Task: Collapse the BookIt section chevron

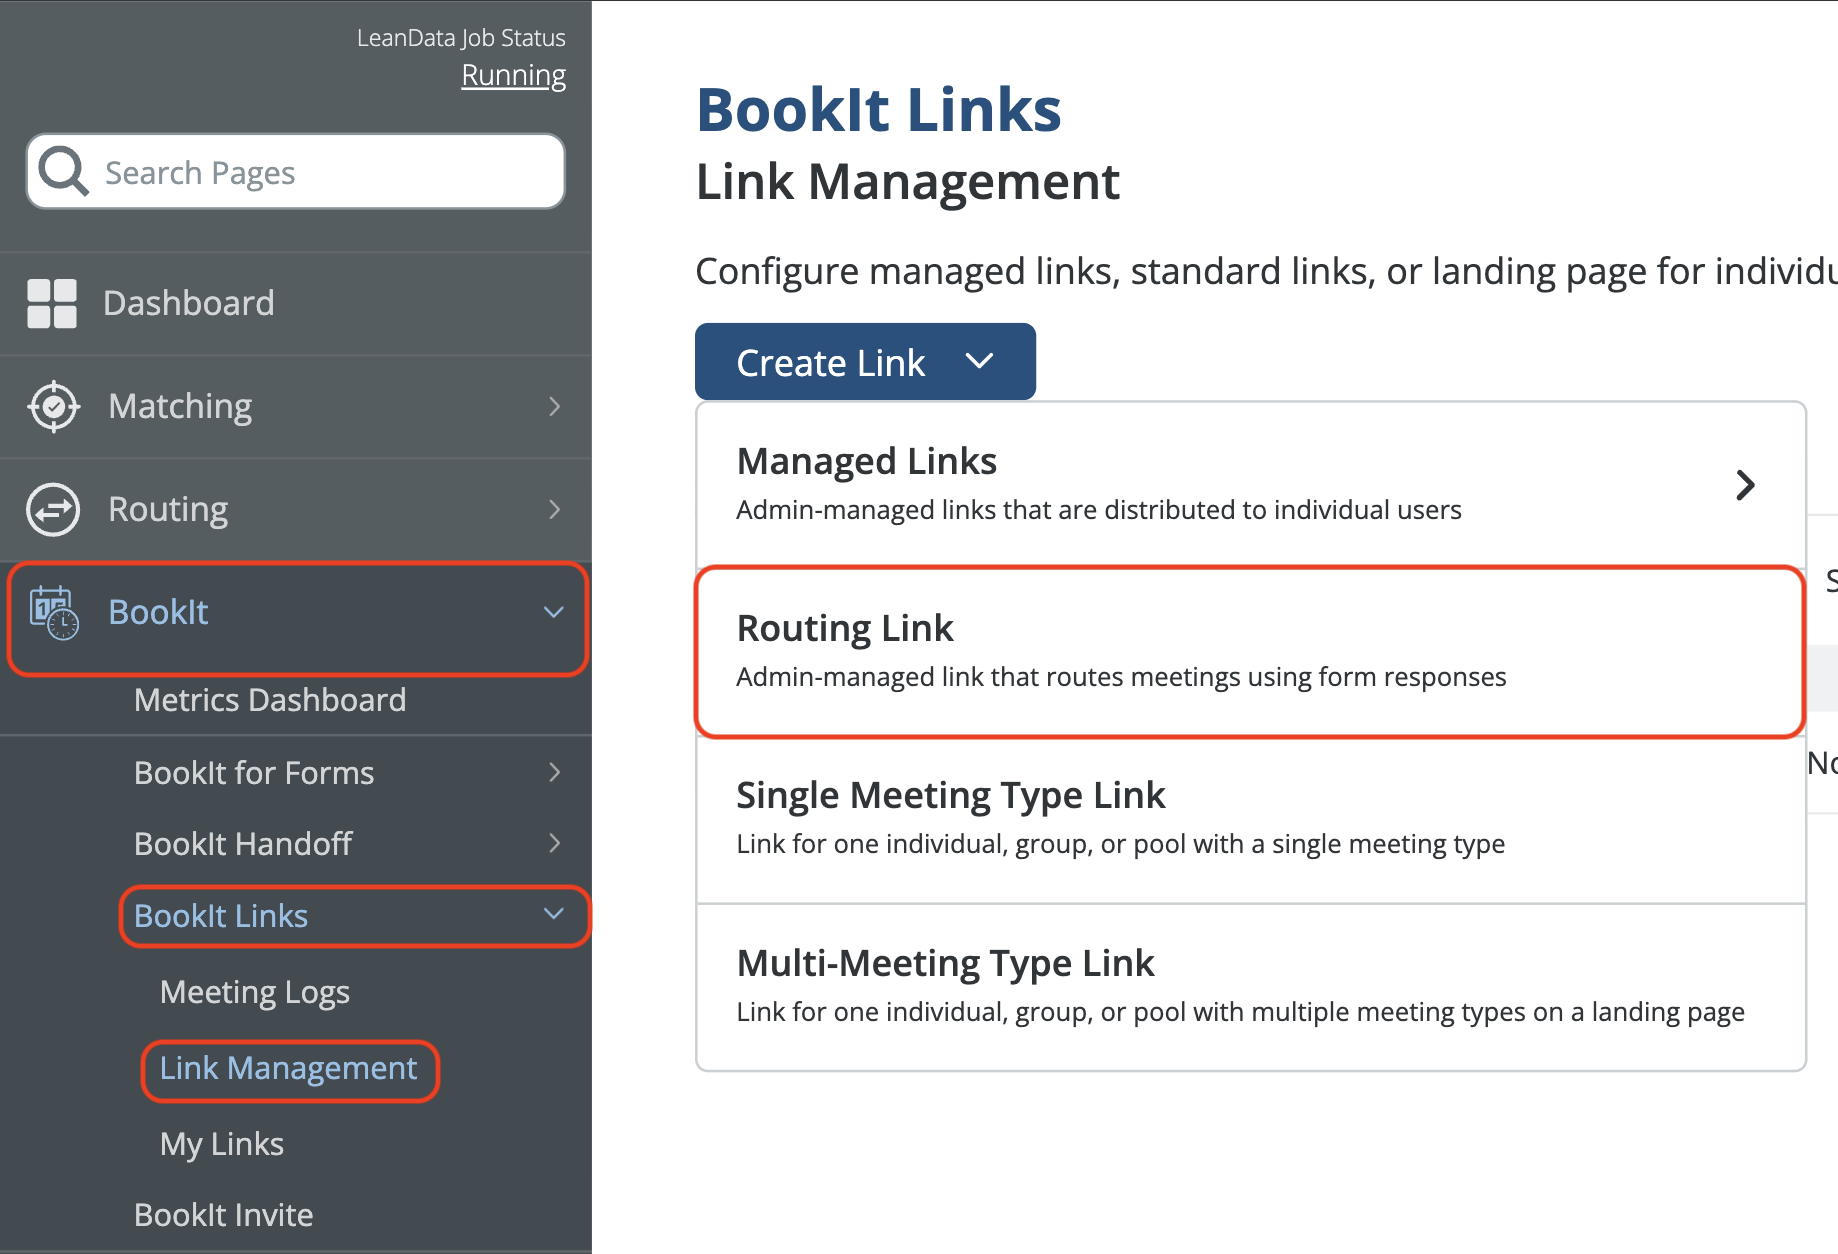Action: pyautogui.click(x=553, y=612)
